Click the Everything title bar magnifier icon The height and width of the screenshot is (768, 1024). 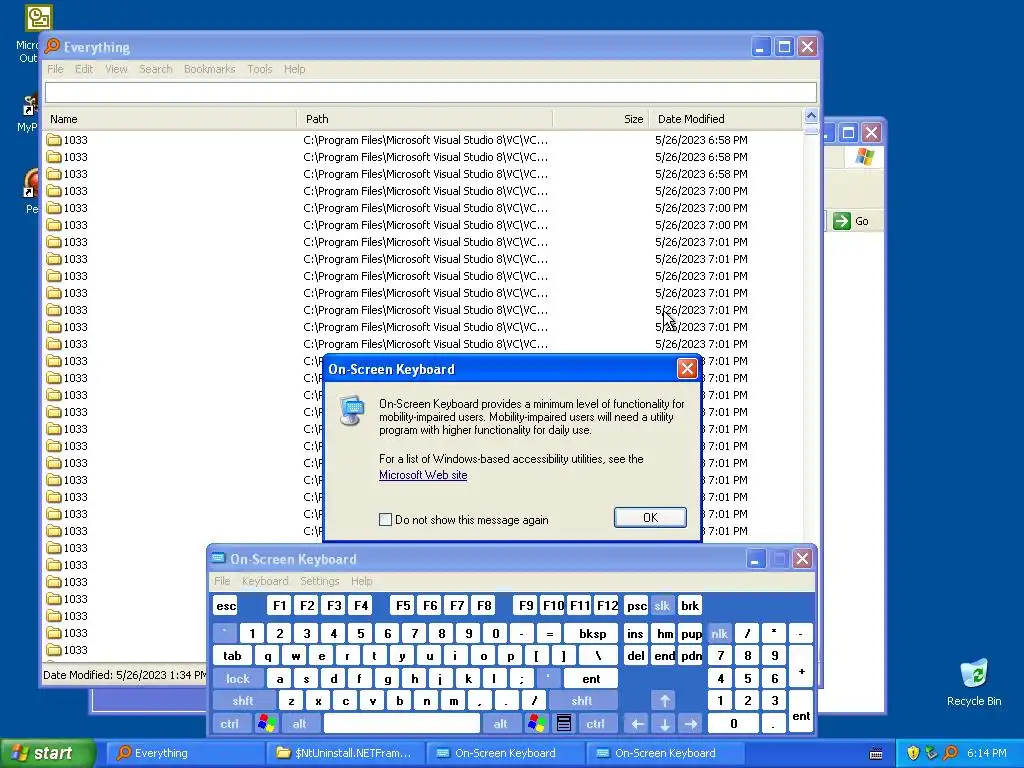[x=52, y=47]
